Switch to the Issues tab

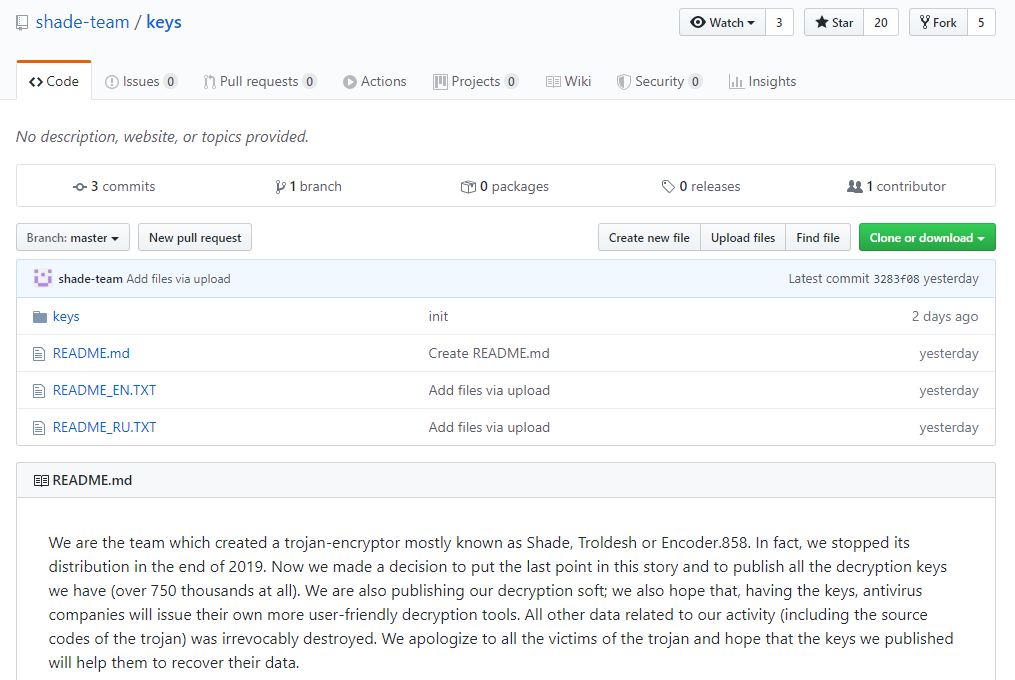coord(140,82)
